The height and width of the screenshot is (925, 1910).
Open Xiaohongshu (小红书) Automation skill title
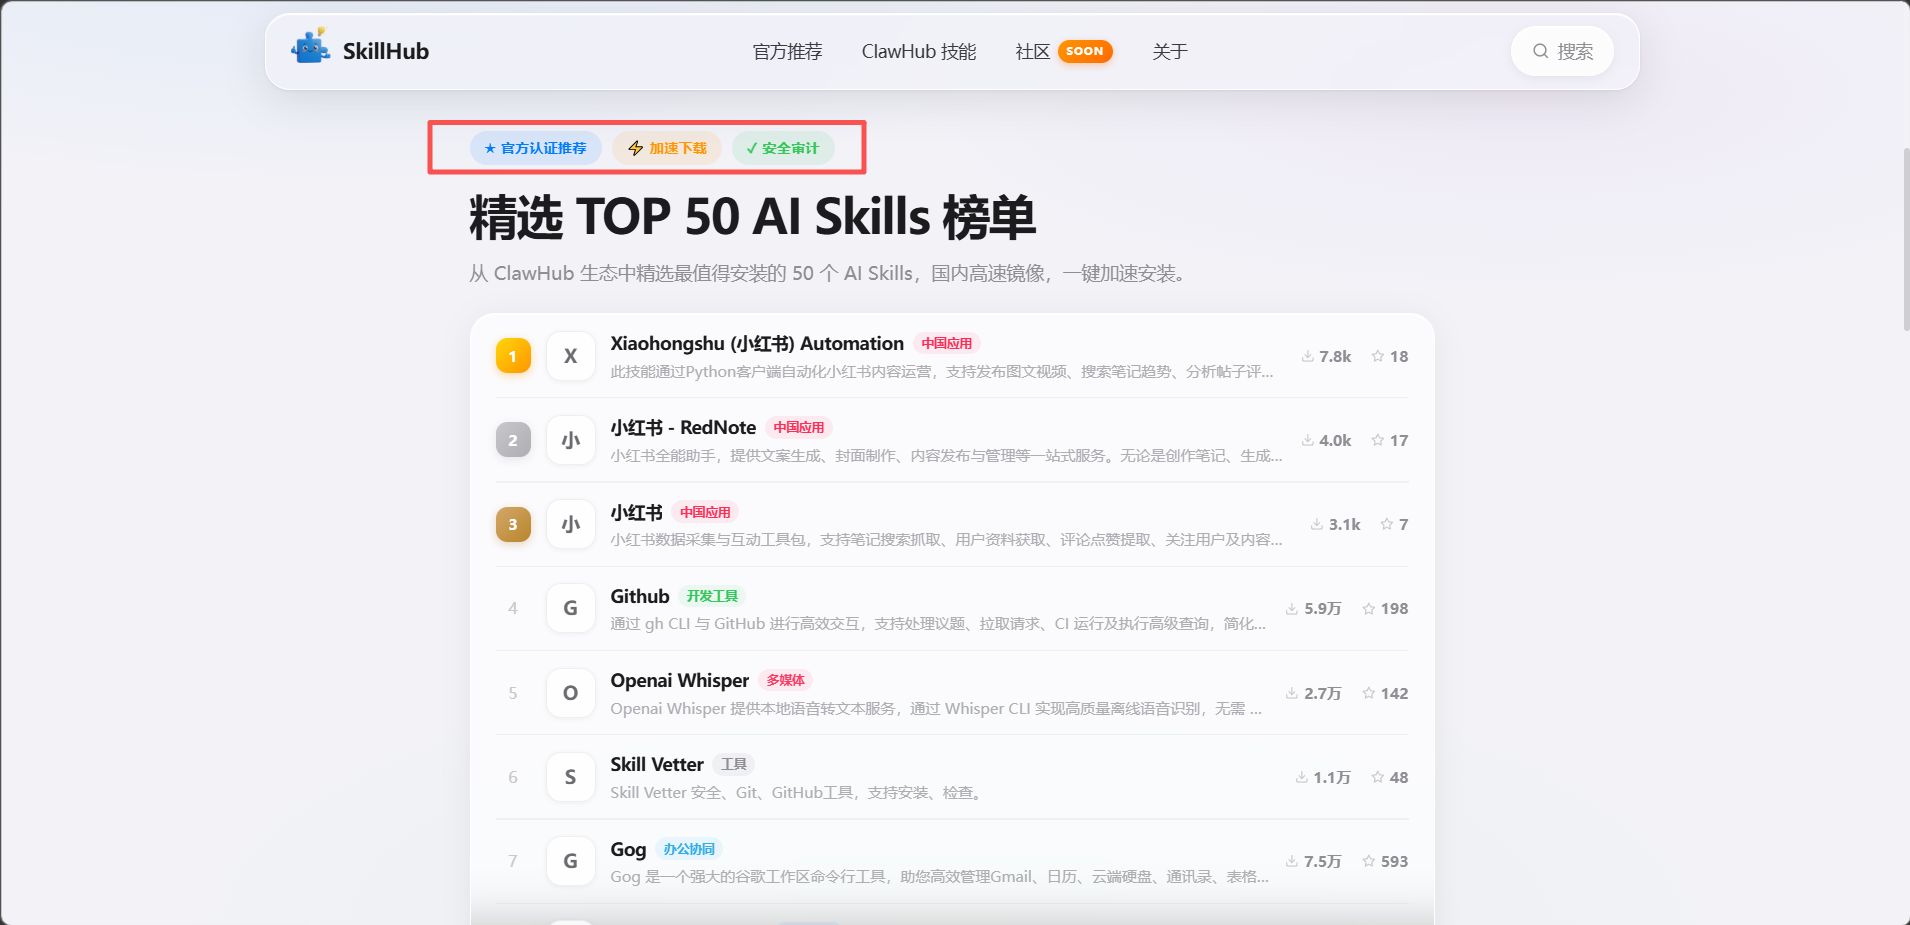[757, 343]
